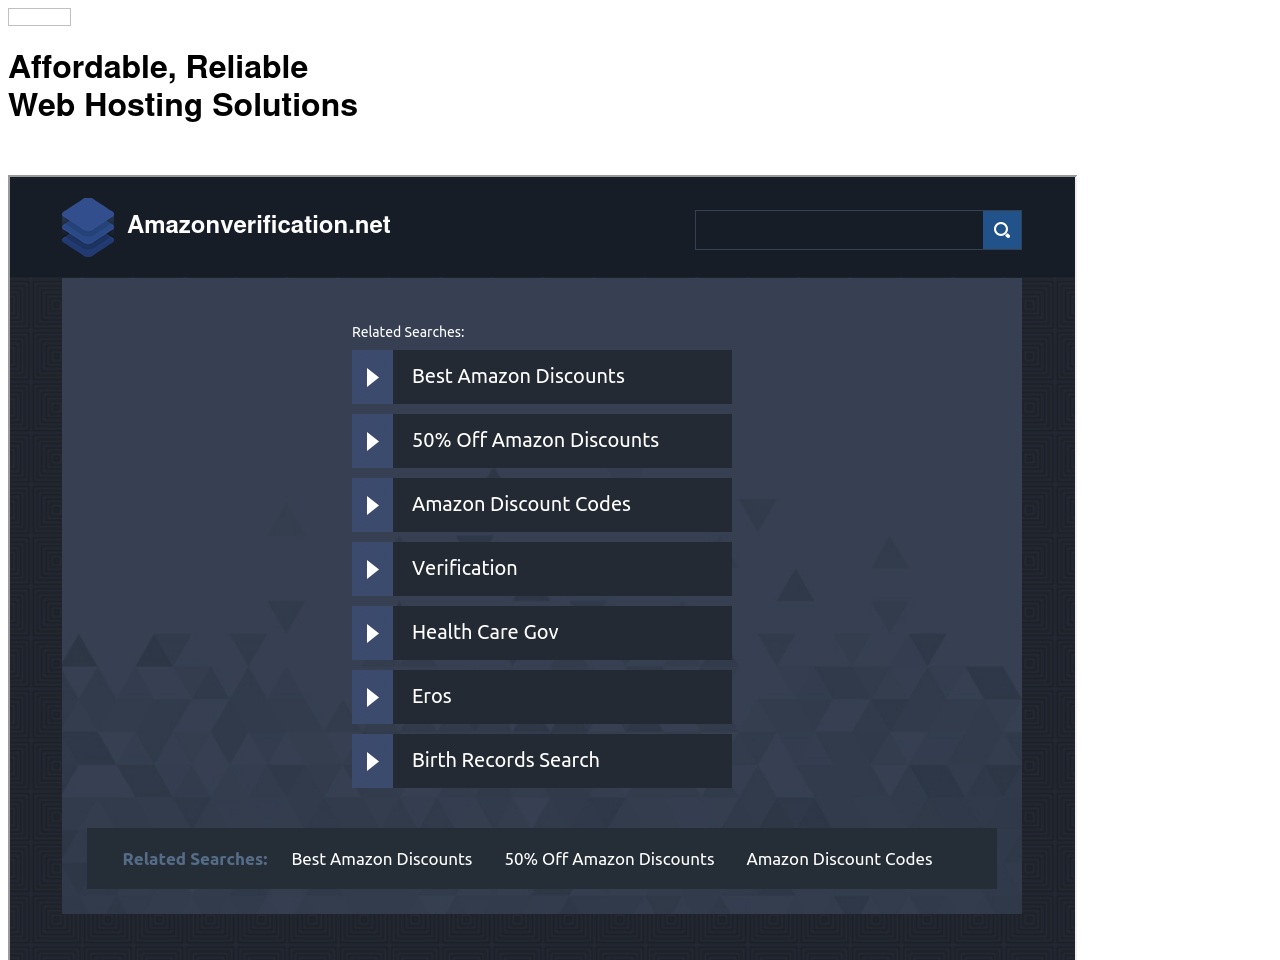
Task: Click arrow icon beside Birth Records Search
Action: 372,761
